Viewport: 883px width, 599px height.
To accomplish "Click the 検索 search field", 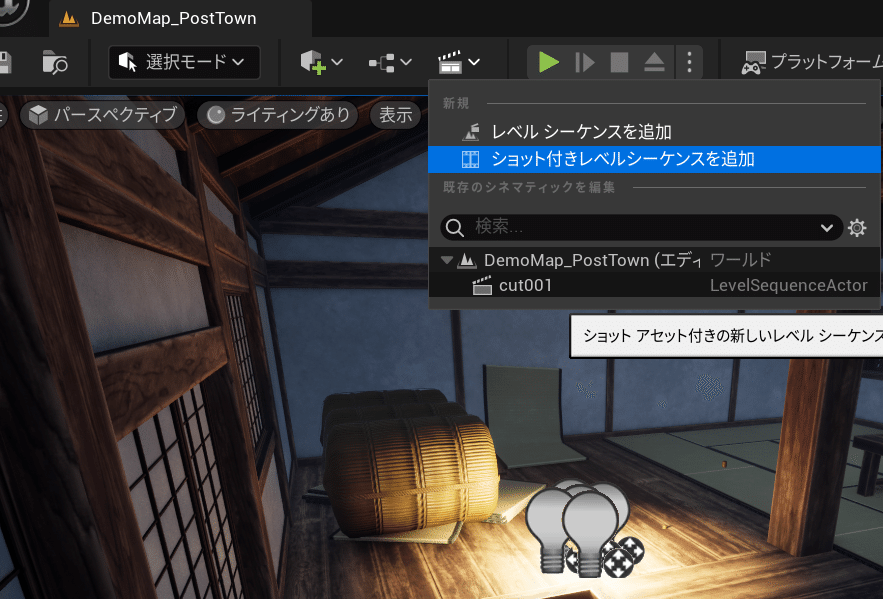I will coord(641,227).
